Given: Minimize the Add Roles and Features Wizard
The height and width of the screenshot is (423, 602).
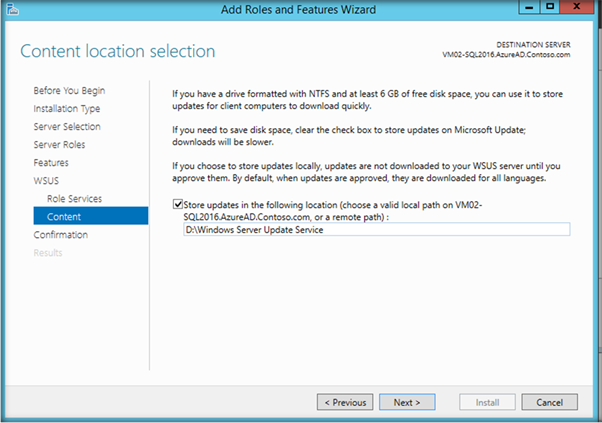Looking at the screenshot, I should [526, 8].
